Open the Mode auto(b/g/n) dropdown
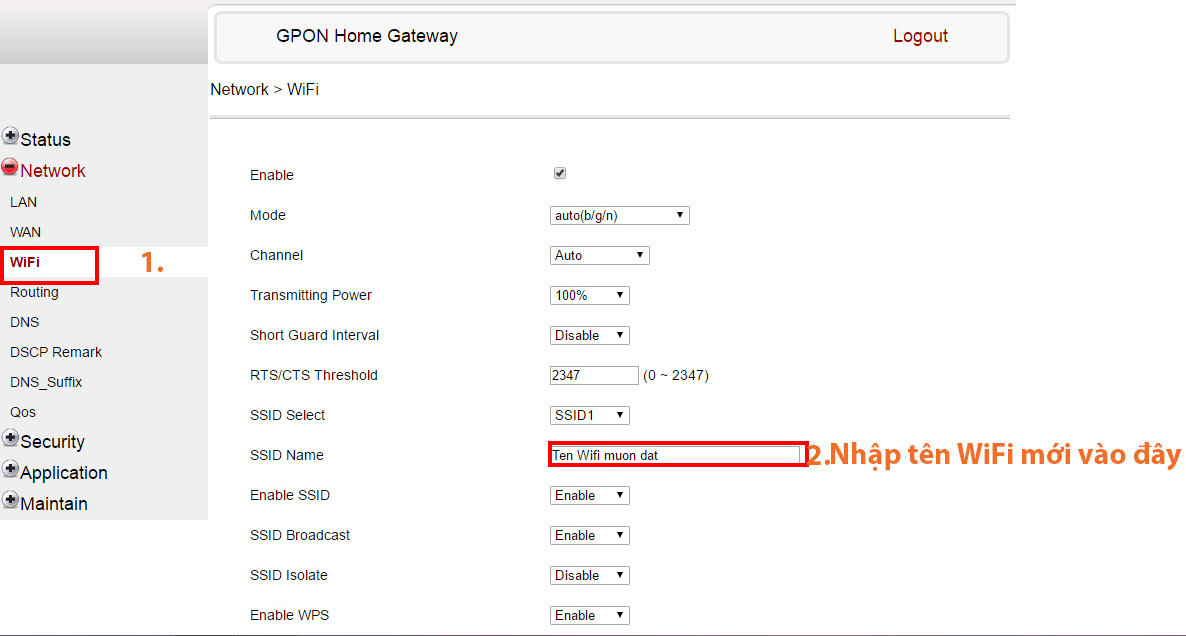The image size is (1186, 636). (x=619, y=216)
